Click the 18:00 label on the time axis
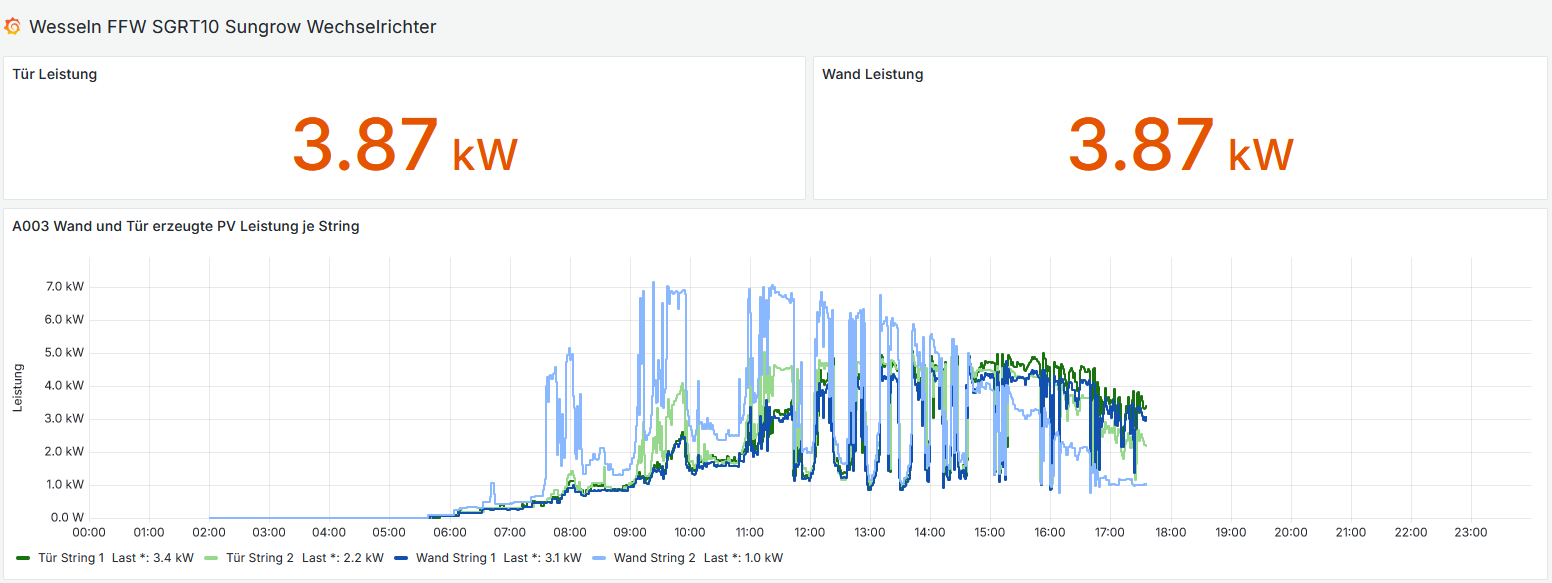Screen dimensions: 1552x583 point(1170,532)
